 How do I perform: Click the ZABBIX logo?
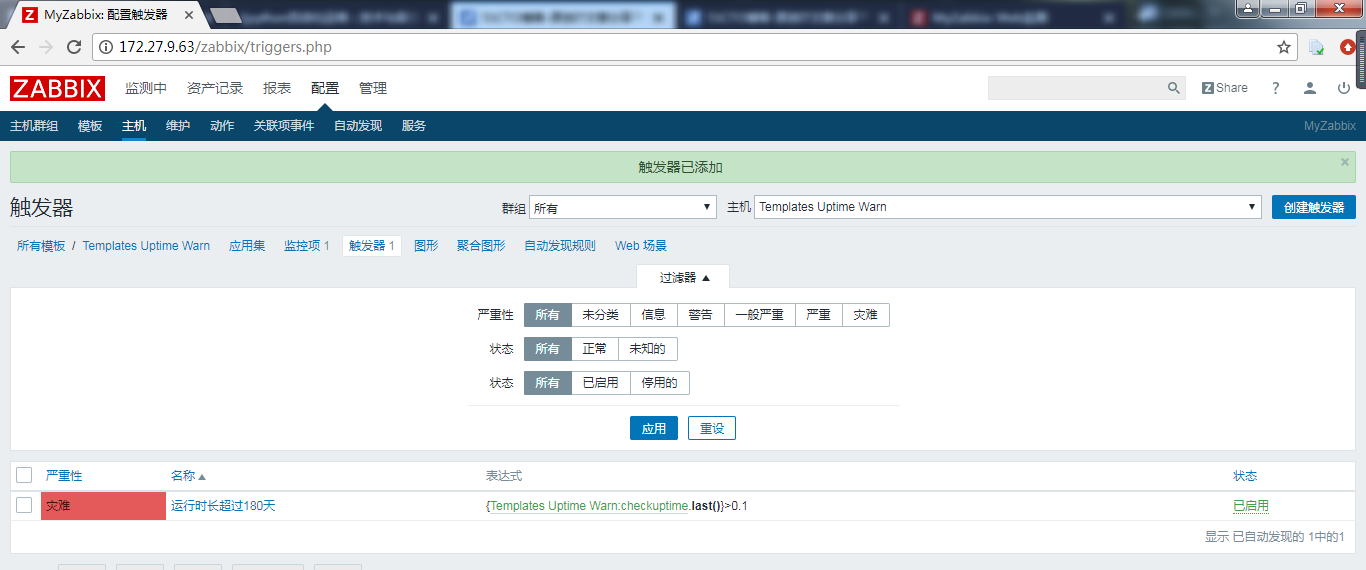57,88
